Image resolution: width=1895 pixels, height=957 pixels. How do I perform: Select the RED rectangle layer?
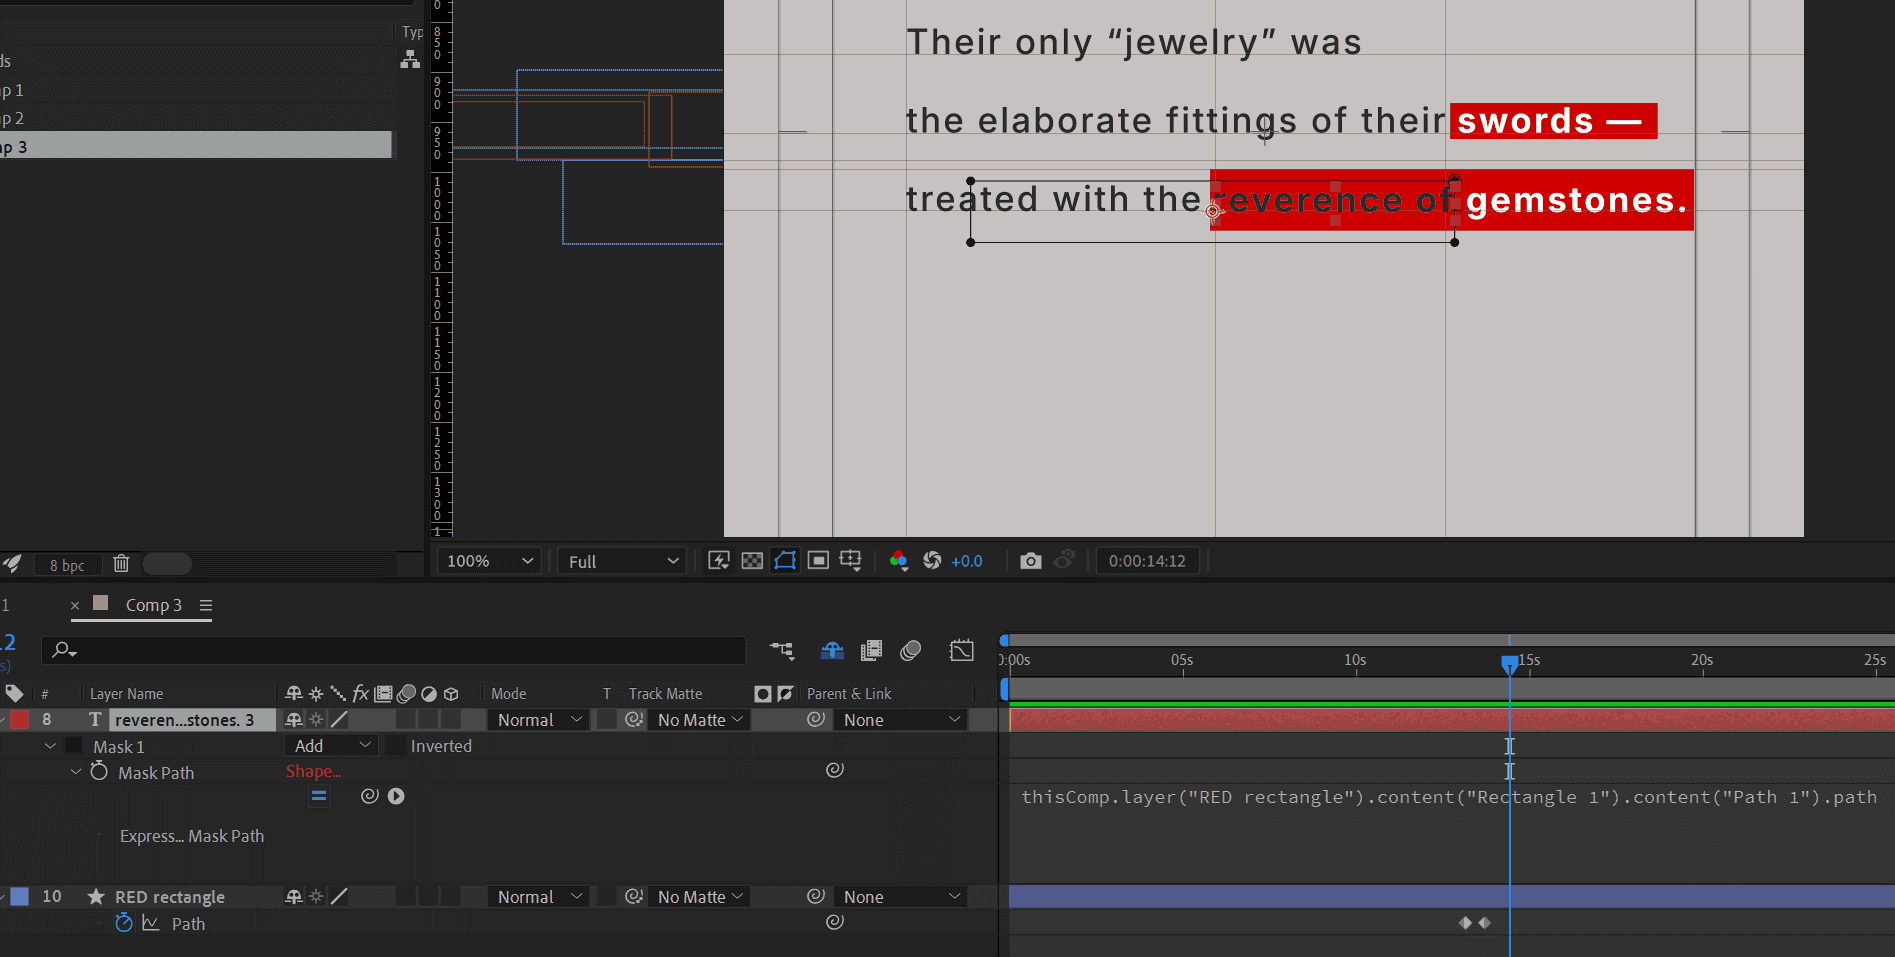click(x=169, y=897)
